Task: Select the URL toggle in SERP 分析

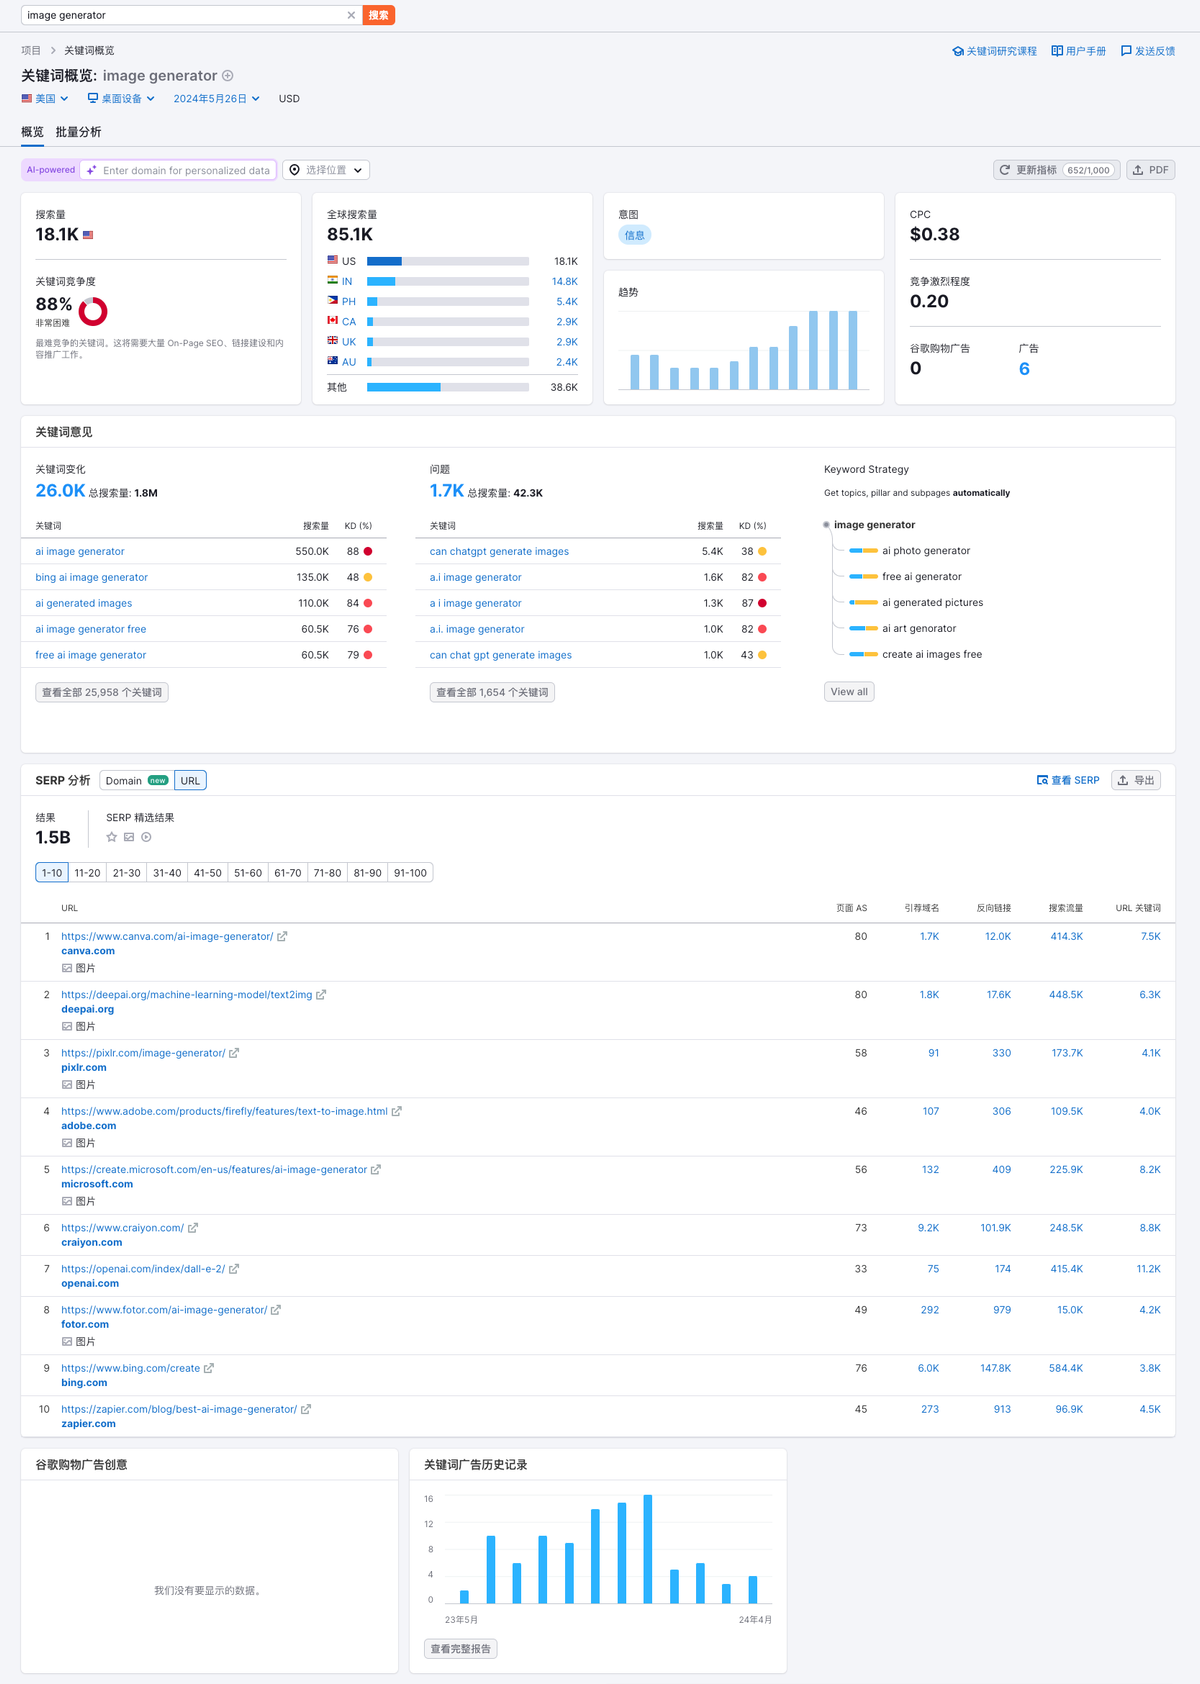Action: 190,781
